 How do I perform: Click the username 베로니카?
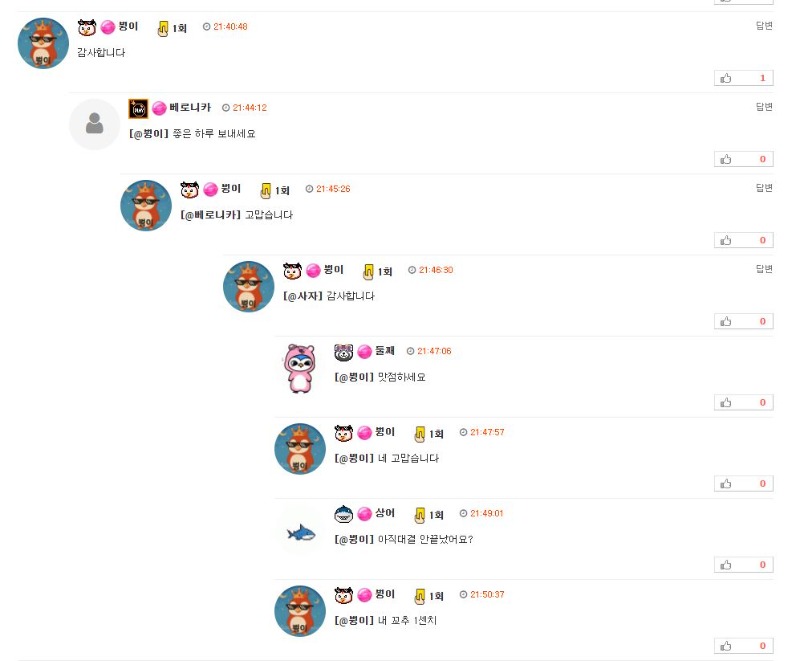(x=190, y=107)
